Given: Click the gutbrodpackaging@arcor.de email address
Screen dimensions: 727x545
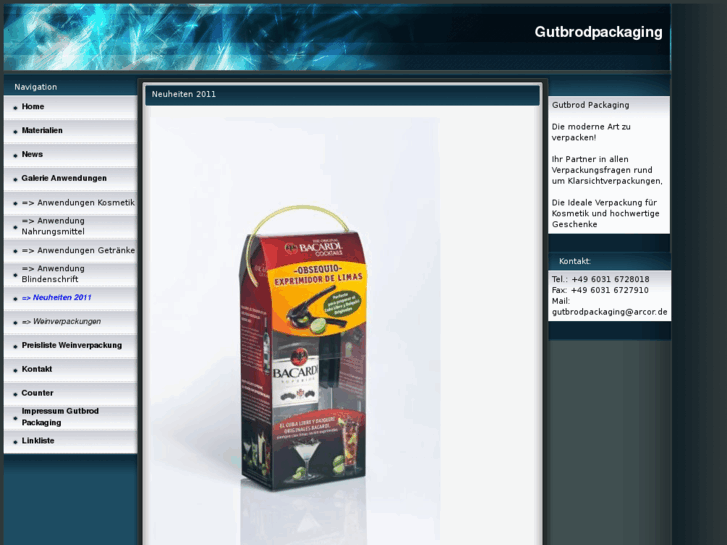Looking at the screenshot, I should tap(609, 312).
